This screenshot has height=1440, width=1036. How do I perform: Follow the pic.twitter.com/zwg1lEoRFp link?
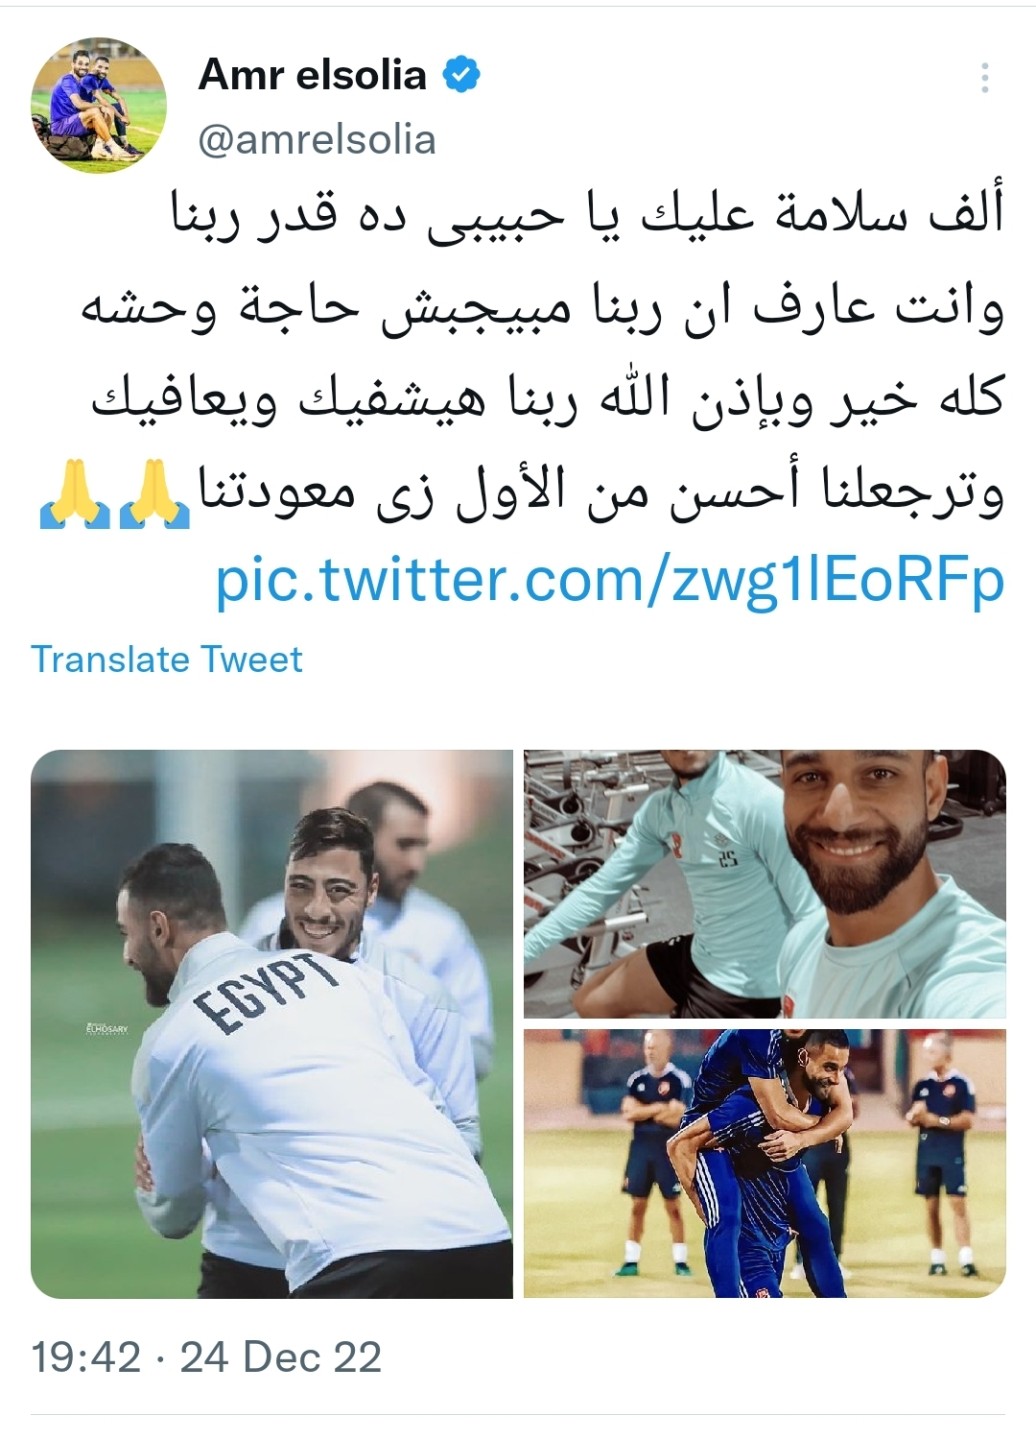click(610, 580)
